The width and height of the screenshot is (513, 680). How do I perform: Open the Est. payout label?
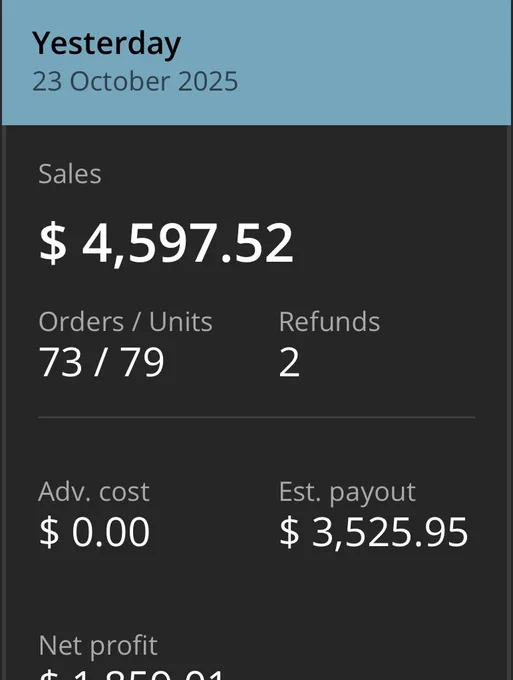347,493
